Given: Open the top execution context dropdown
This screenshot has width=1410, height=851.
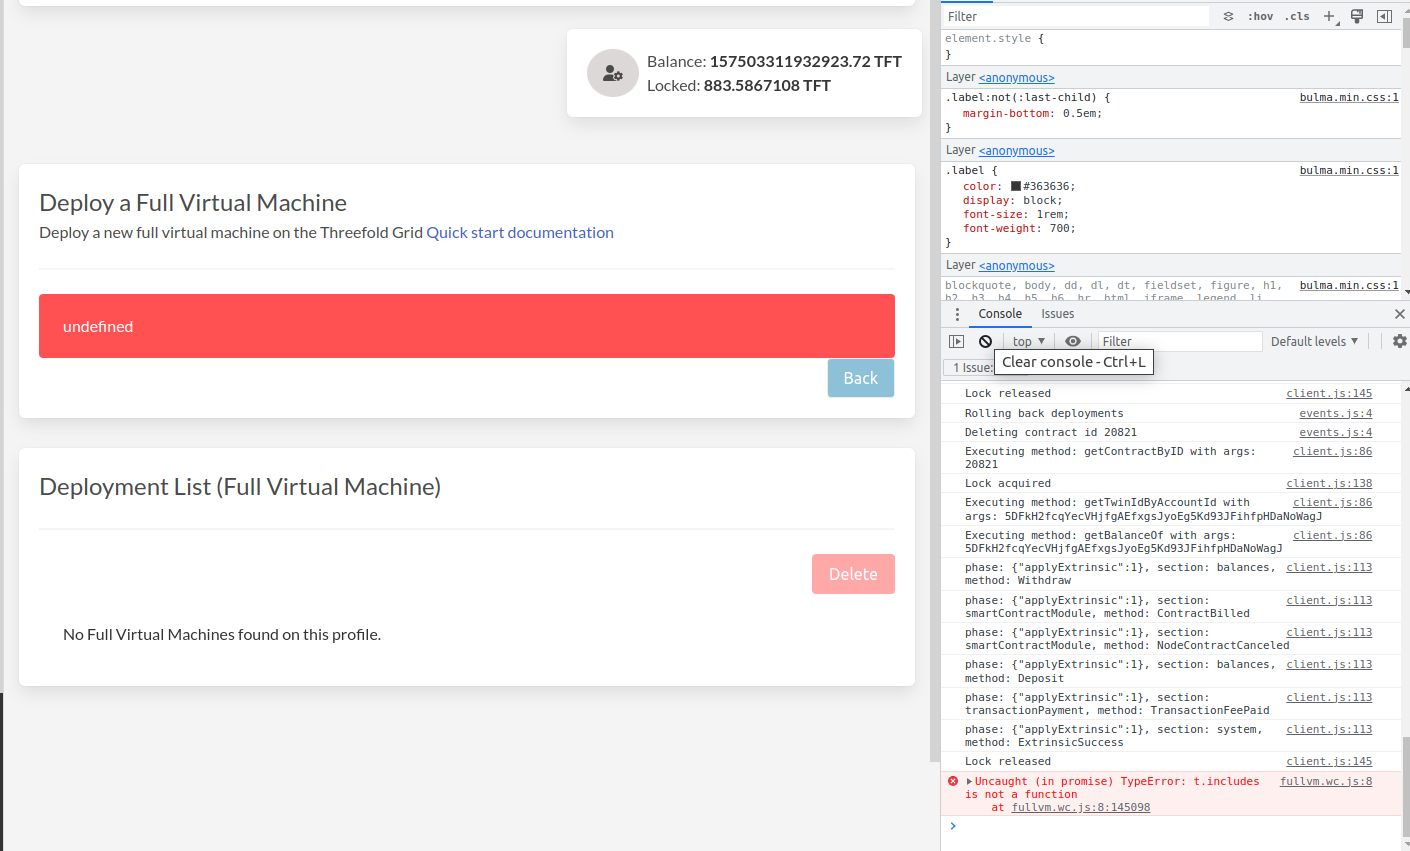Looking at the screenshot, I should pyautogui.click(x=1027, y=340).
